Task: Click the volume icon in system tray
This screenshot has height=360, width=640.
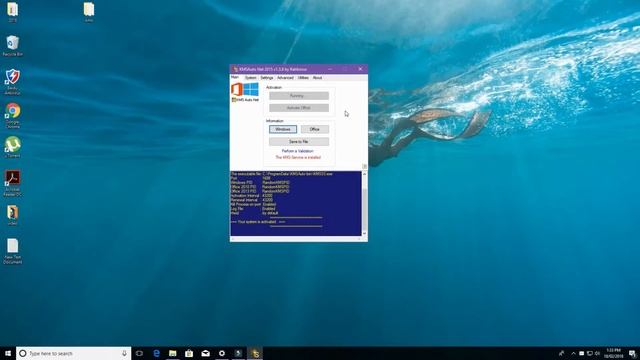Action: (x=598, y=353)
